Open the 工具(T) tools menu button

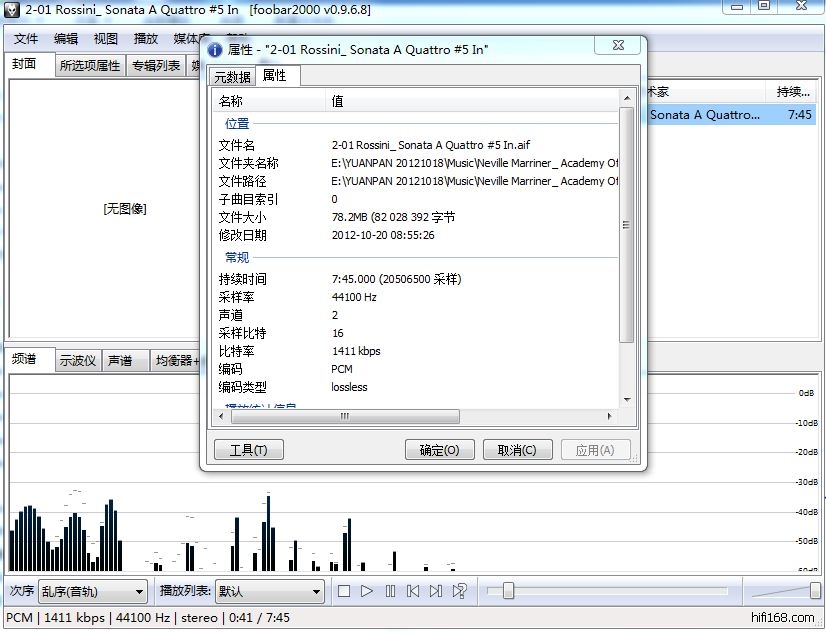(249, 450)
